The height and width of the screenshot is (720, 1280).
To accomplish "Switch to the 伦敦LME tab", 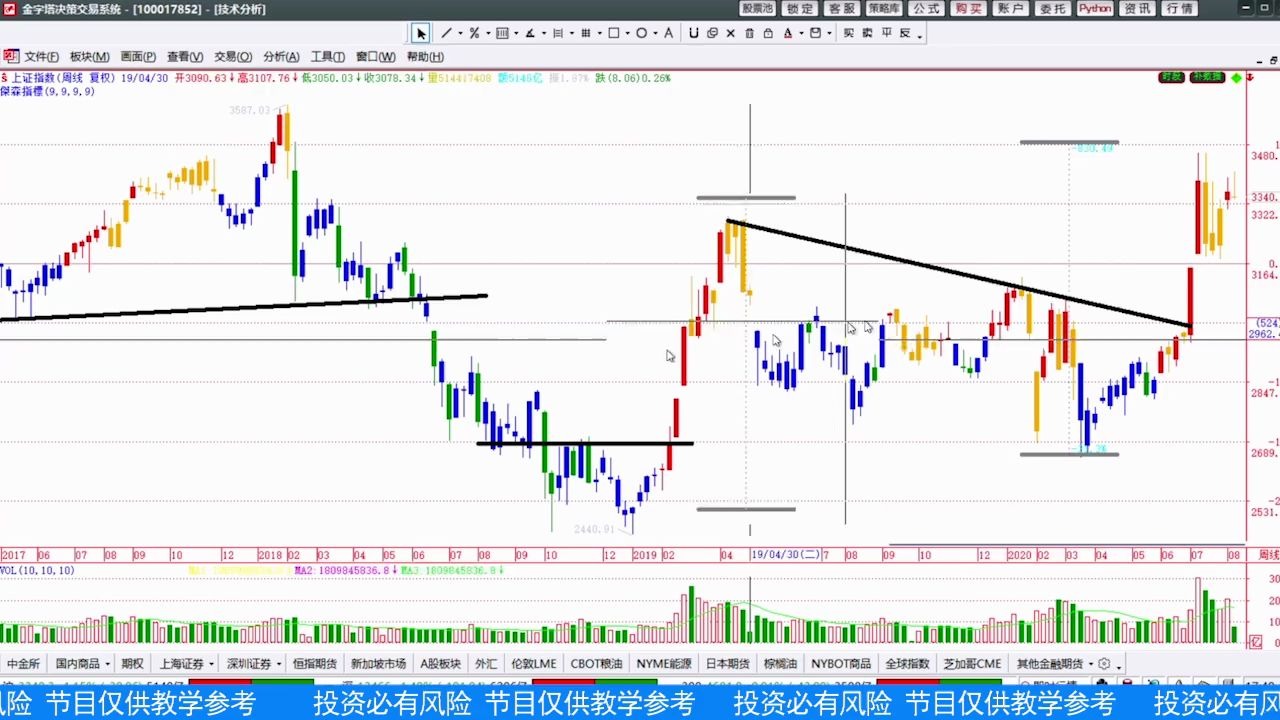I will 534,663.
